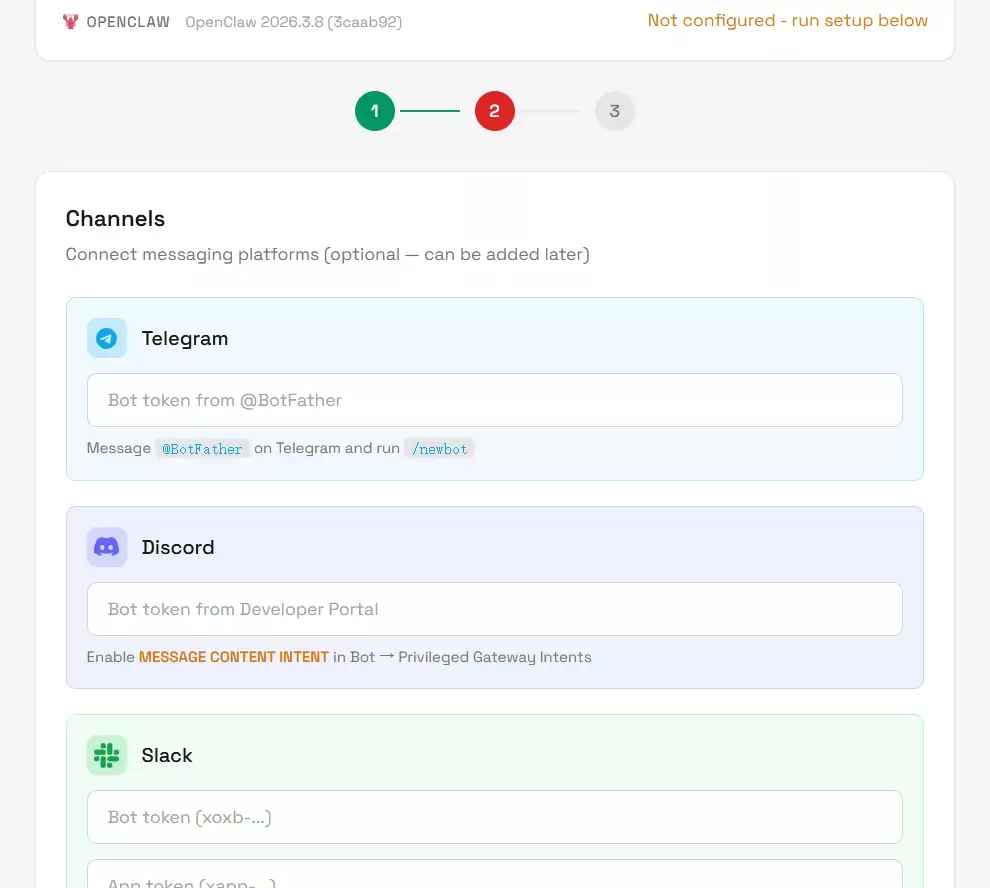Click the Discord channel icon
Viewport: 990px width, 888px height.
coord(107,547)
